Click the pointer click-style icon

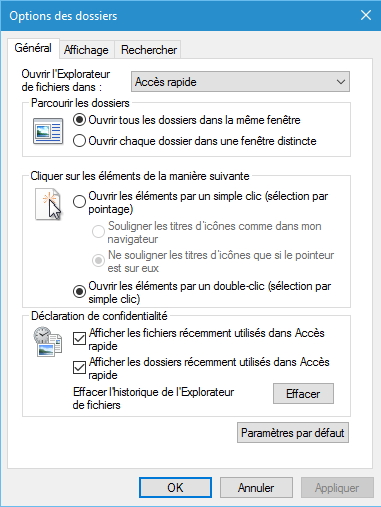[49, 204]
